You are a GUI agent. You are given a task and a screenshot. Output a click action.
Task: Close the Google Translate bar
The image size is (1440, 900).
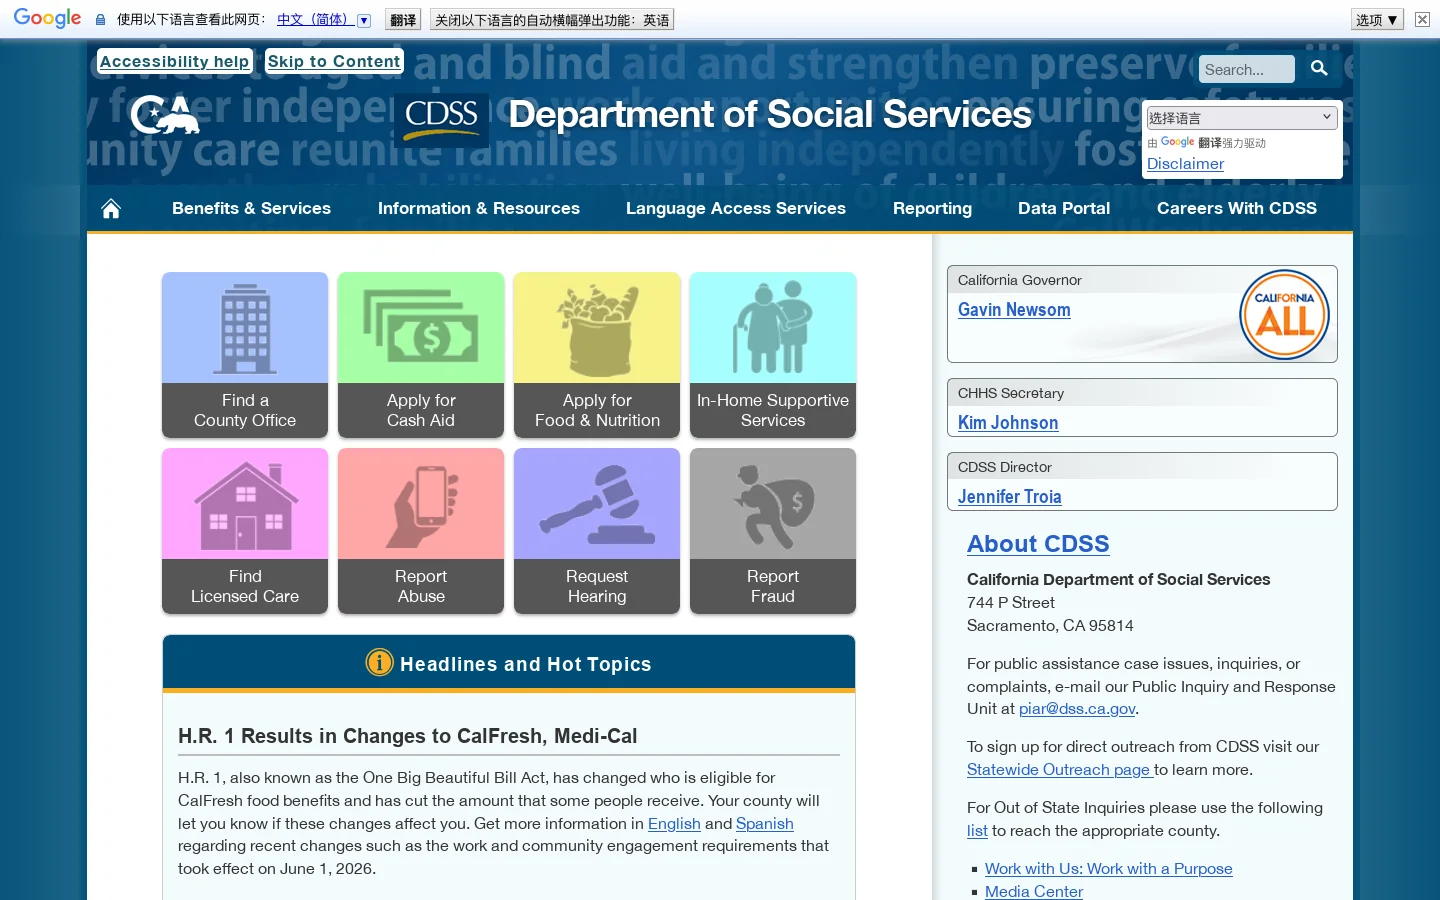[1422, 19]
